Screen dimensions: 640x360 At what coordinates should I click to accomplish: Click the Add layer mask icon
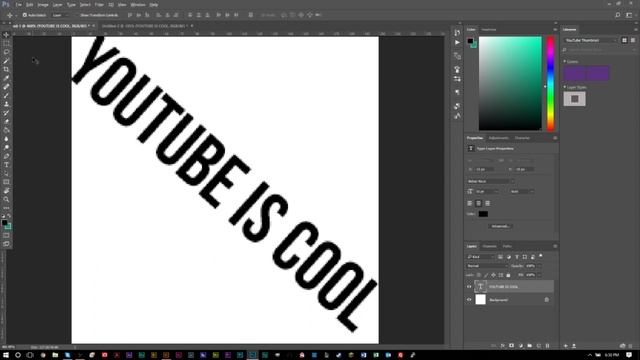(511, 346)
